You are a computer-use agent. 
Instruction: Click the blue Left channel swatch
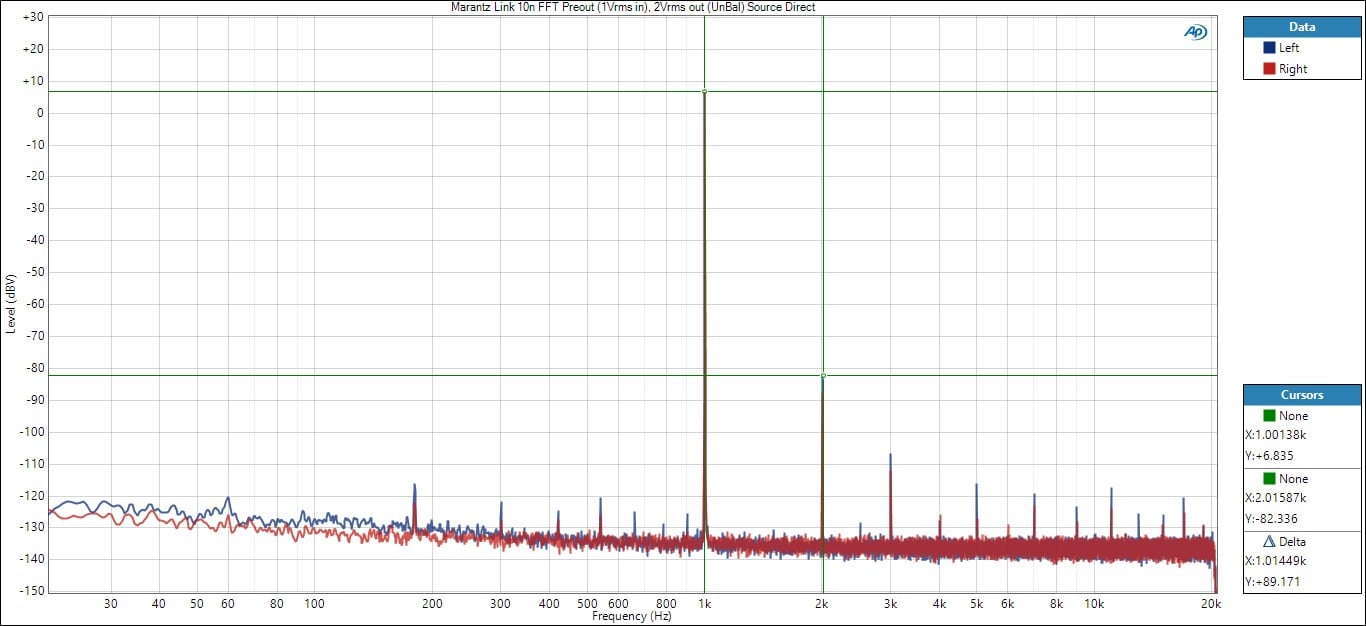pyautogui.click(x=1269, y=48)
